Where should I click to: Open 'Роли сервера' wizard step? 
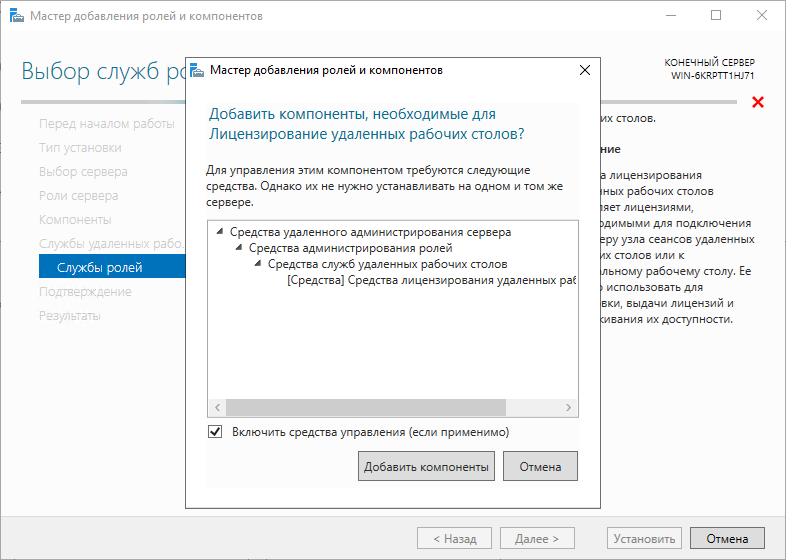coord(79,196)
